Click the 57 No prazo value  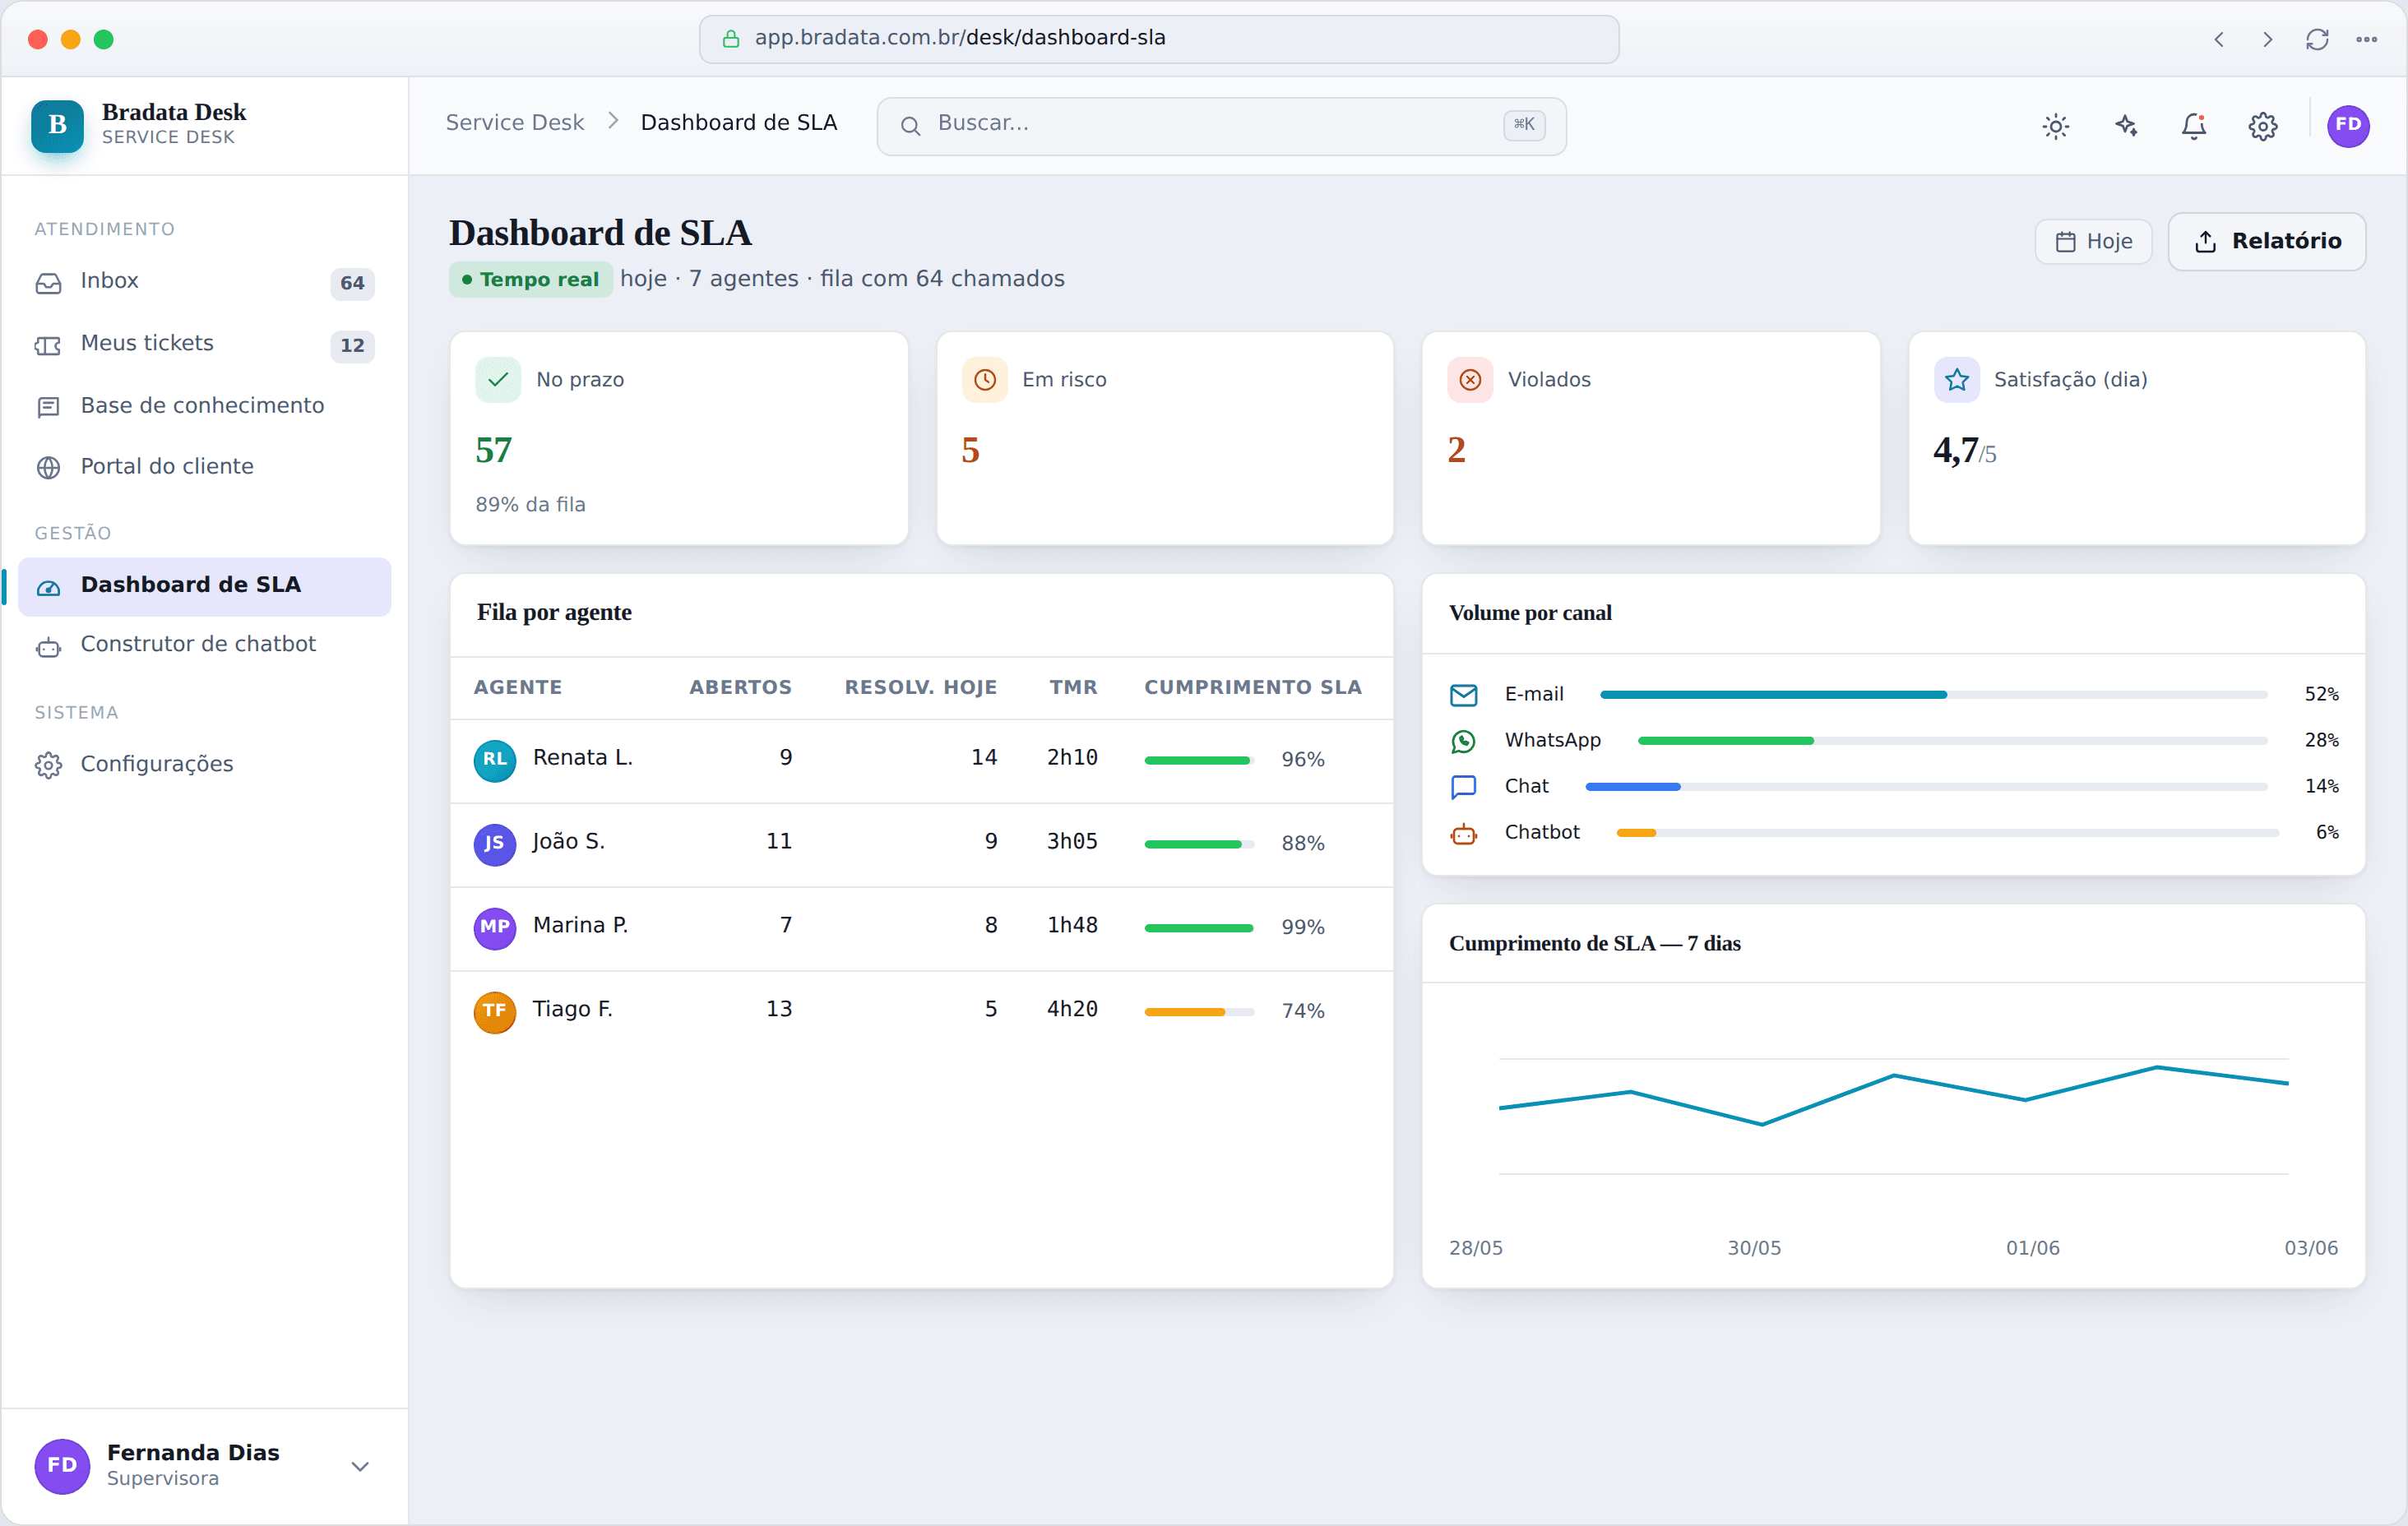click(x=494, y=450)
